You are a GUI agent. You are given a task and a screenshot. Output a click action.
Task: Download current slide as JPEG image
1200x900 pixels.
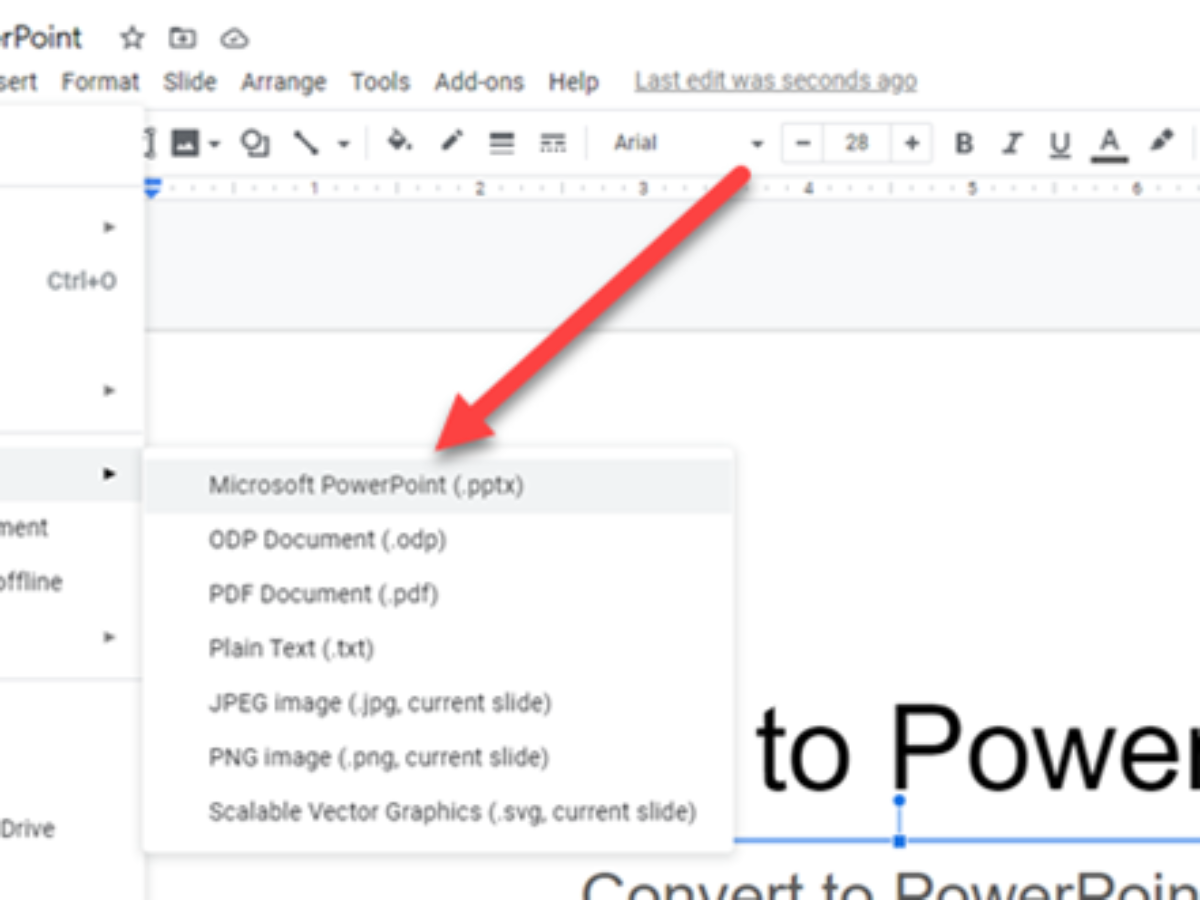(439, 703)
